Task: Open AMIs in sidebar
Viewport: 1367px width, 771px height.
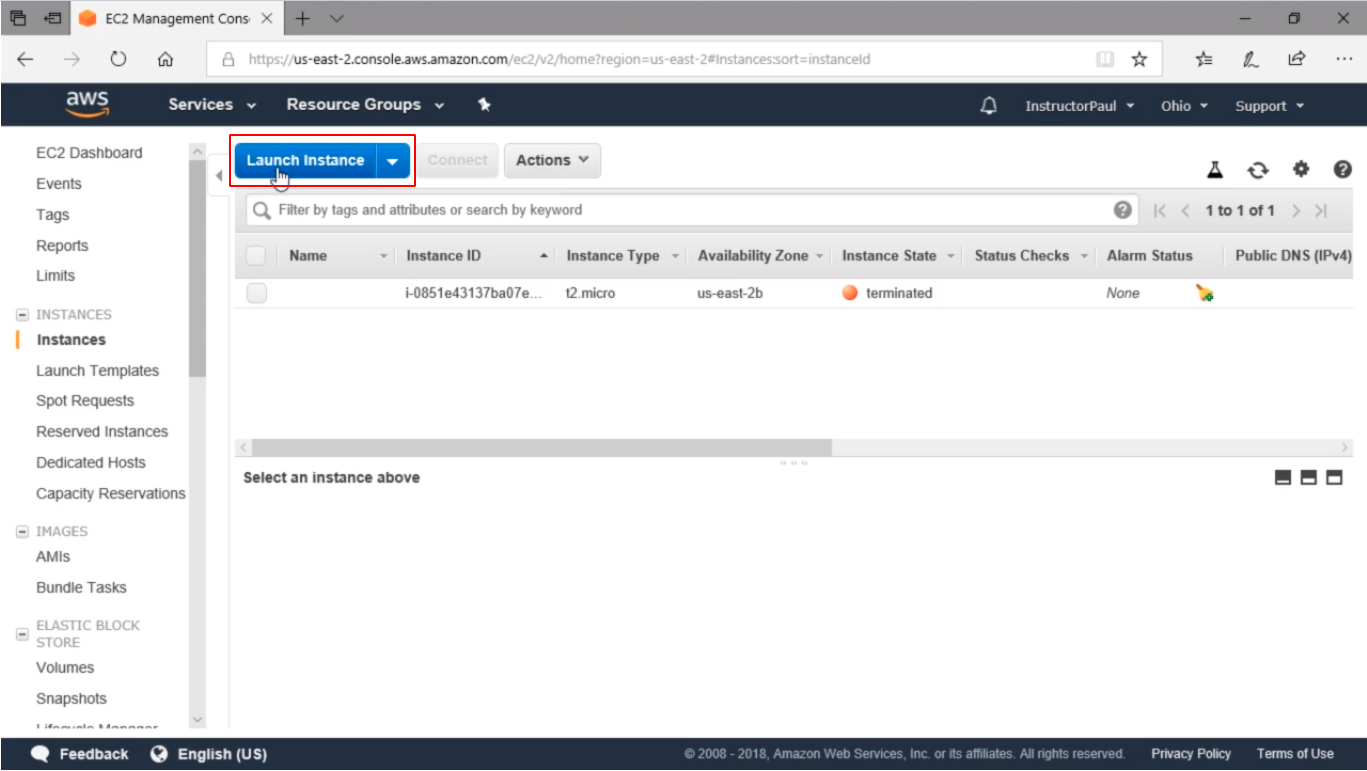Action: click(x=53, y=557)
